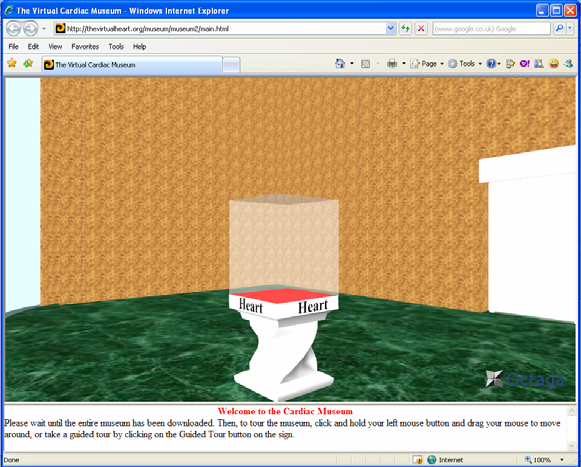
Task: Click the Add to Favorites icon
Action: coord(28,63)
